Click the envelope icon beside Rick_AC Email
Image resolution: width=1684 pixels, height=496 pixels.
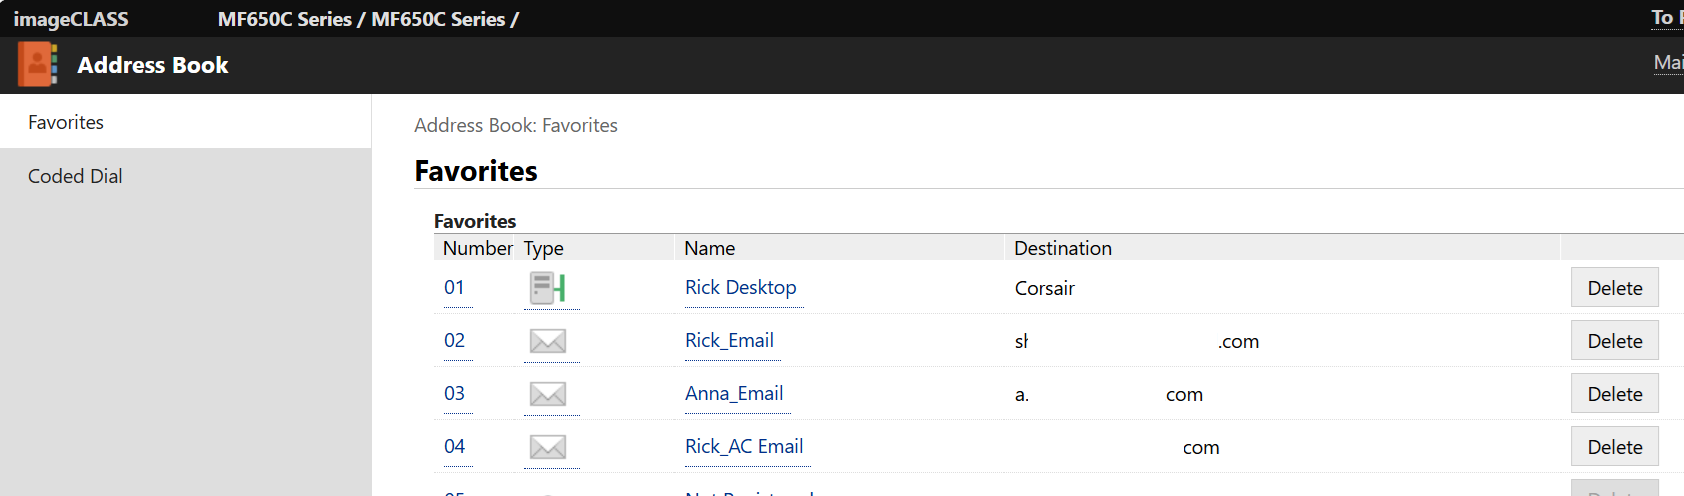pyautogui.click(x=547, y=447)
